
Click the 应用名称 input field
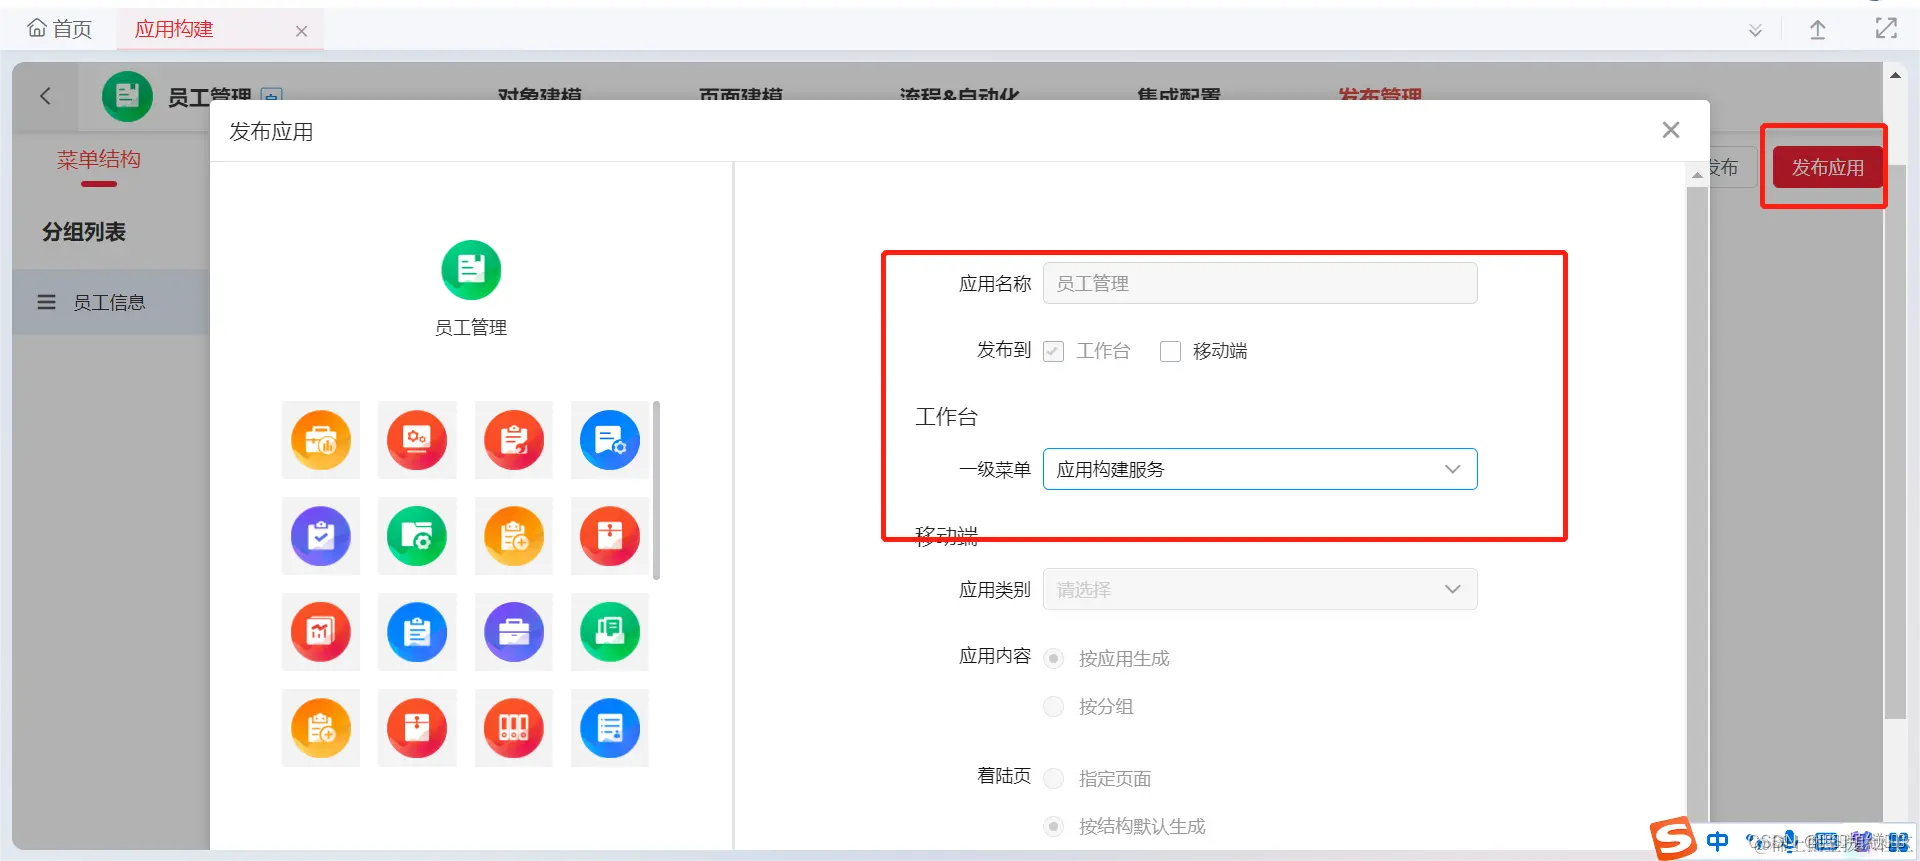pos(1260,283)
